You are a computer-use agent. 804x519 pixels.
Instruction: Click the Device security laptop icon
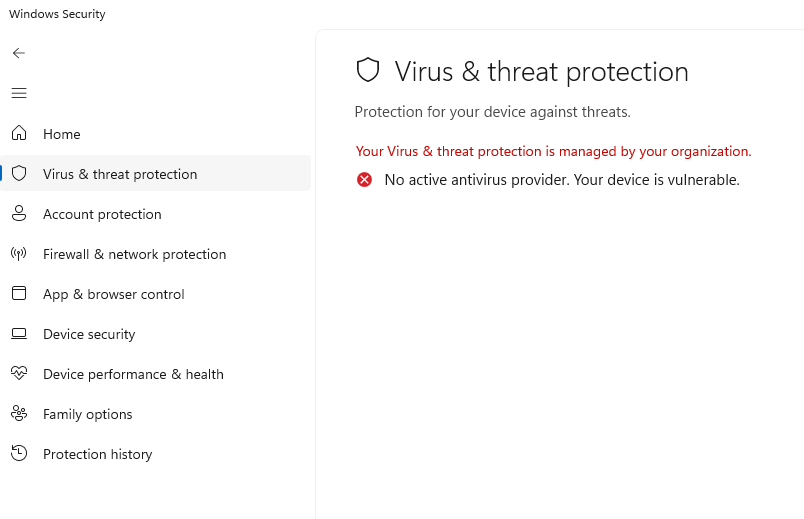[19, 334]
